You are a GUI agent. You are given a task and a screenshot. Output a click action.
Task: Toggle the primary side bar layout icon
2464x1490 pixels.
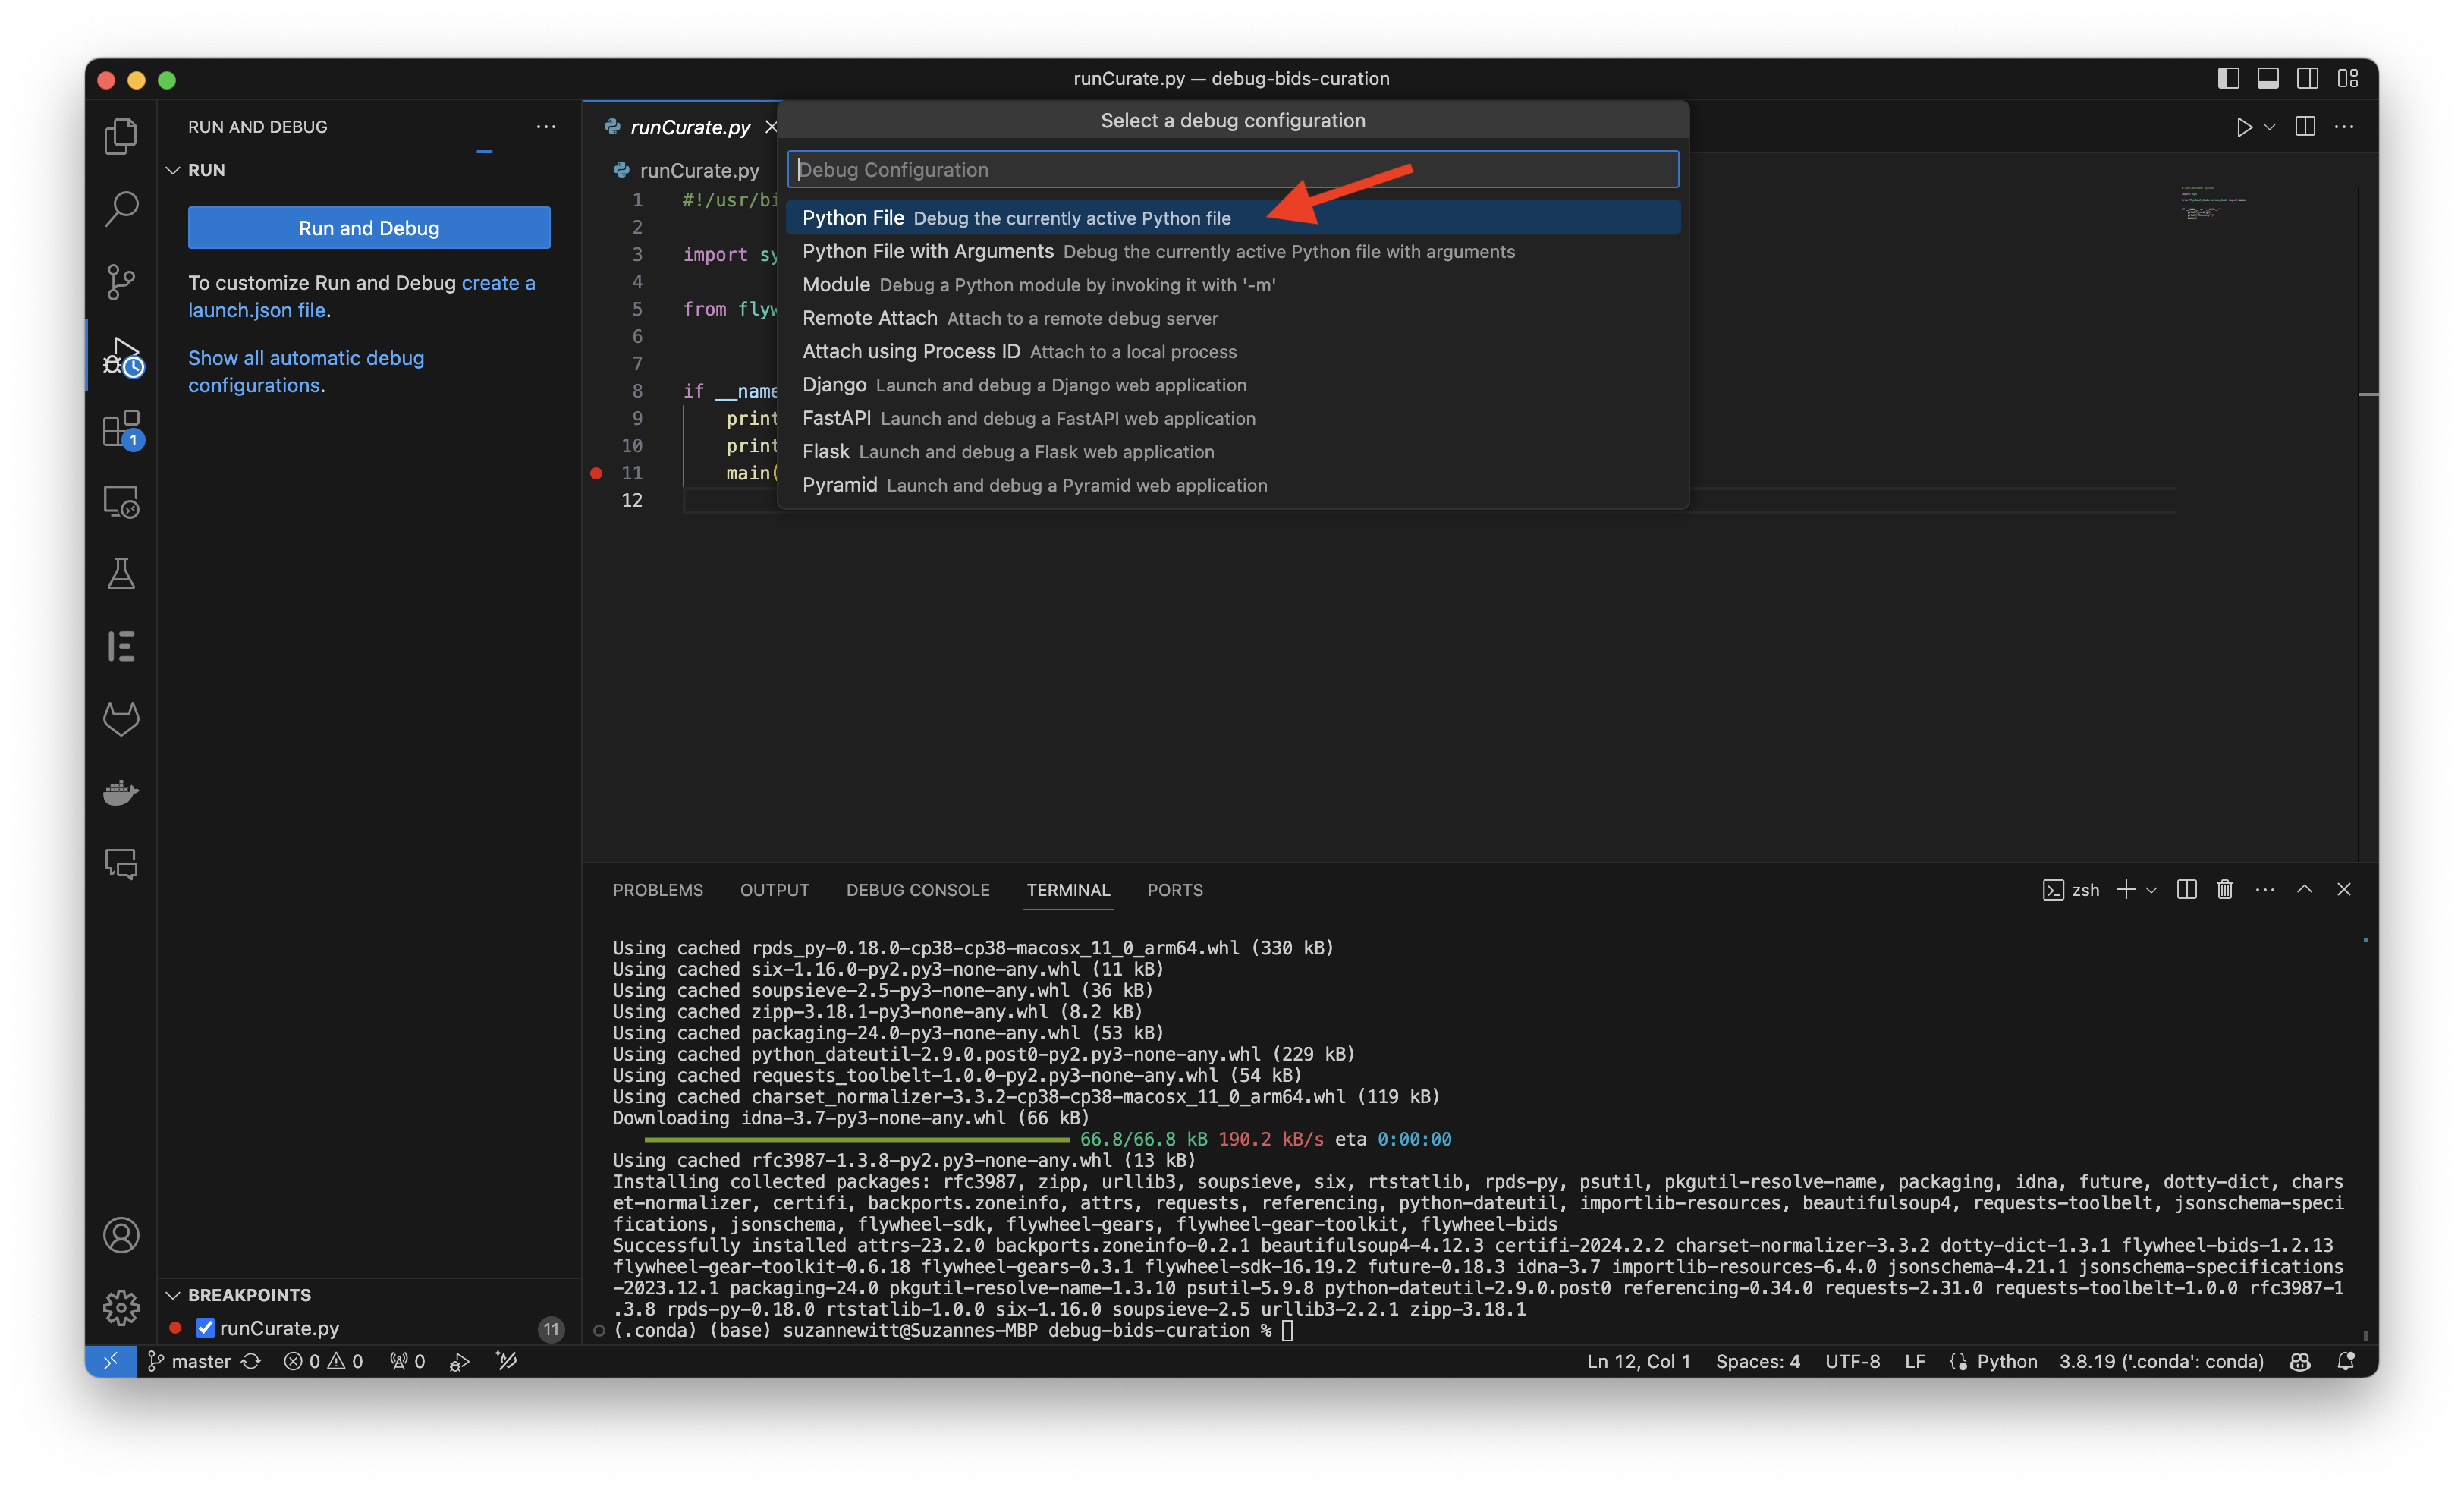click(x=2228, y=78)
